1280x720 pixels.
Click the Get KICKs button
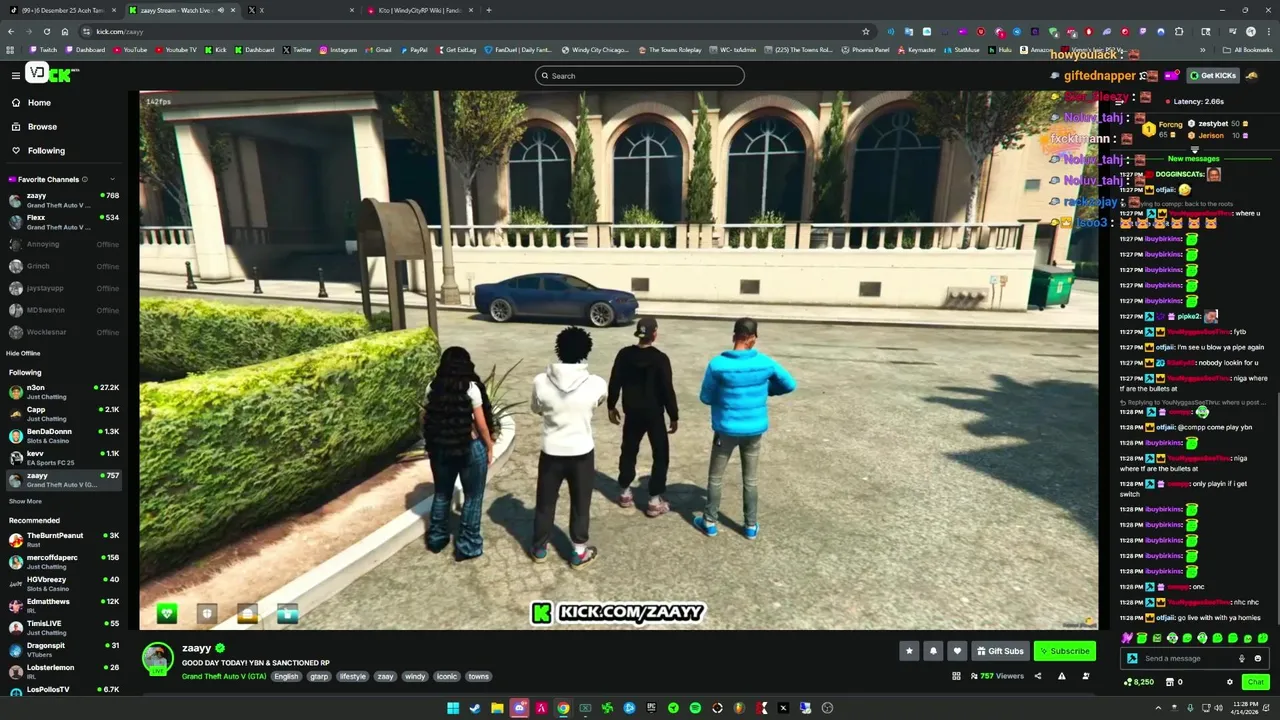1213,76
